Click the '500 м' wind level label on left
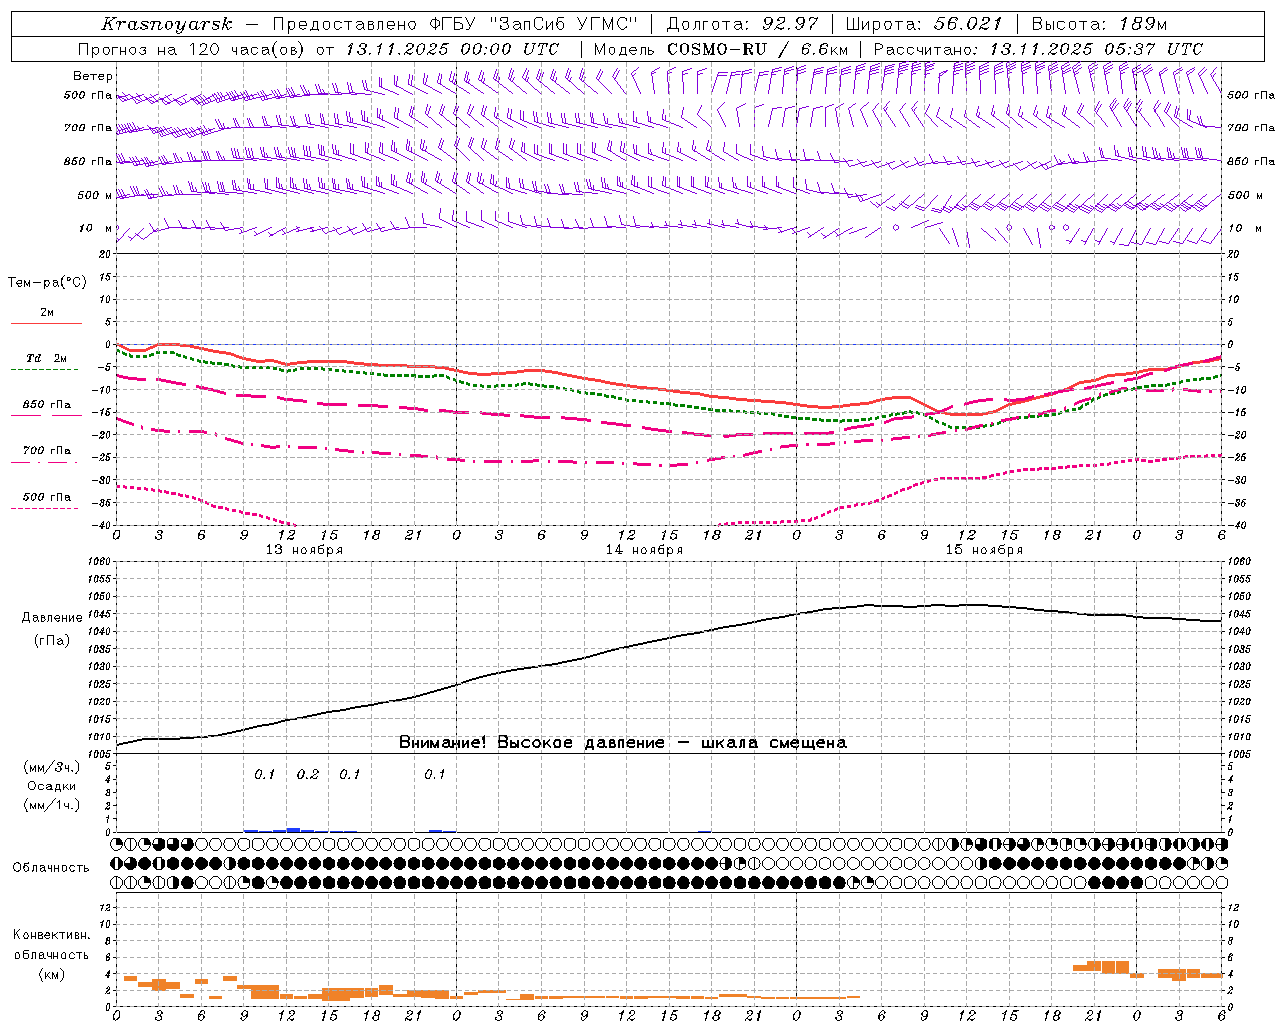Screen dimensions: 1280x1024 pyautogui.click(x=95, y=195)
